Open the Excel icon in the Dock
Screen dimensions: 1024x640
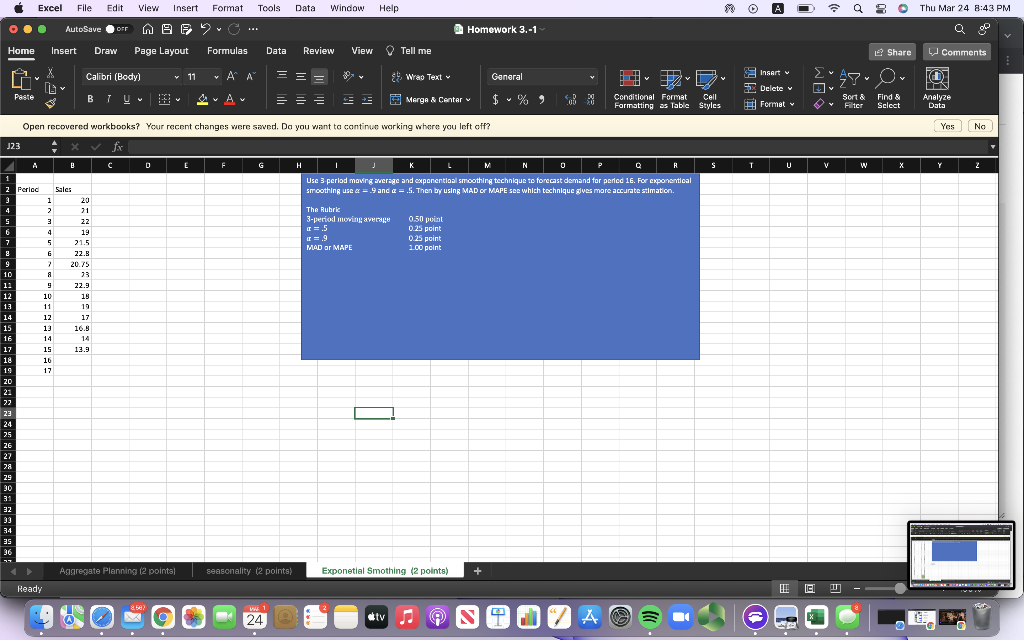pyautogui.click(x=815, y=617)
